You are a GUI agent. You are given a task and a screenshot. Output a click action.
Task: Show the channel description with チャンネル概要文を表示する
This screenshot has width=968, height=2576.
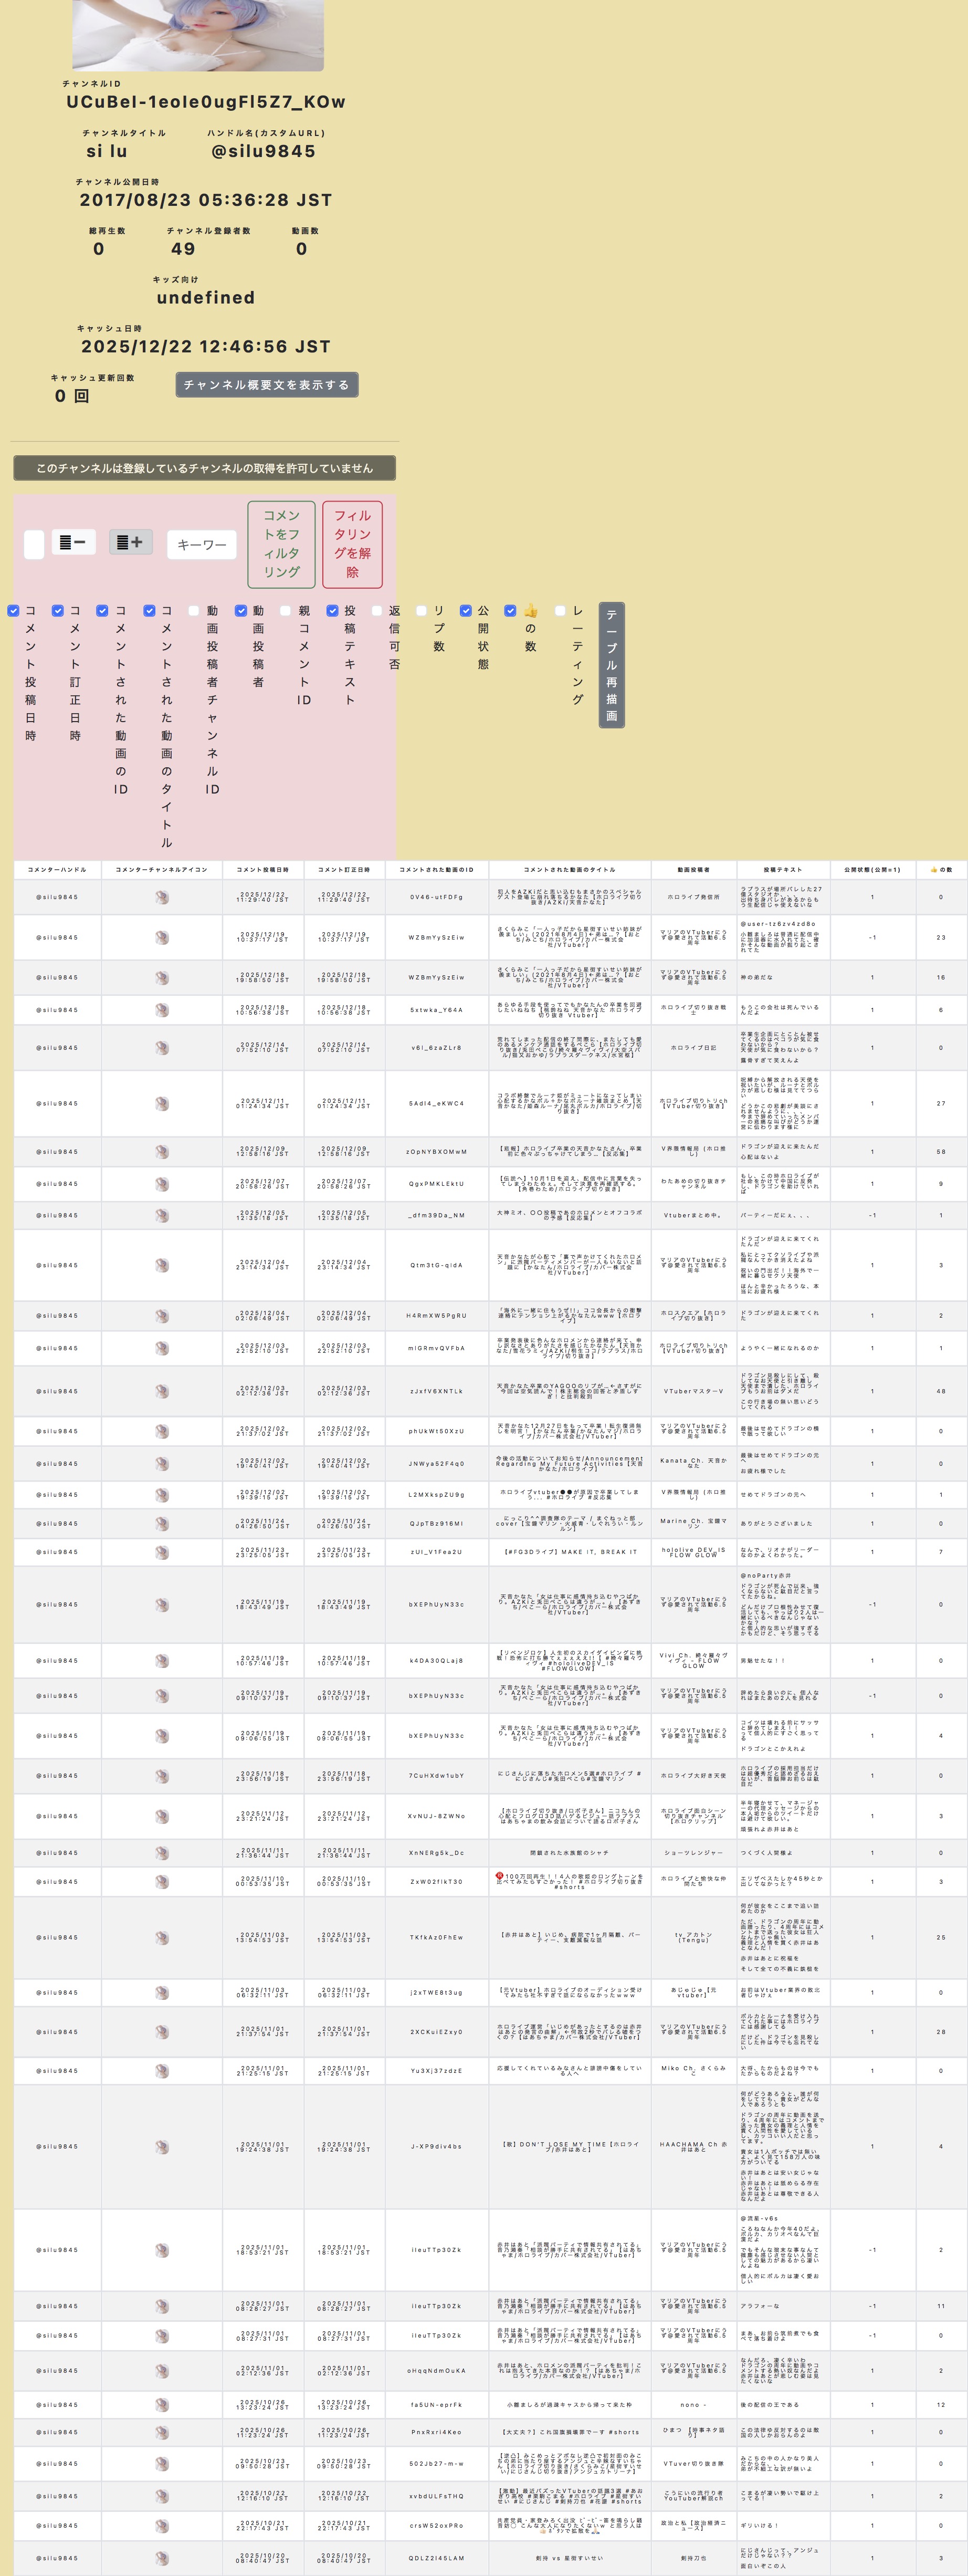coord(266,385)
